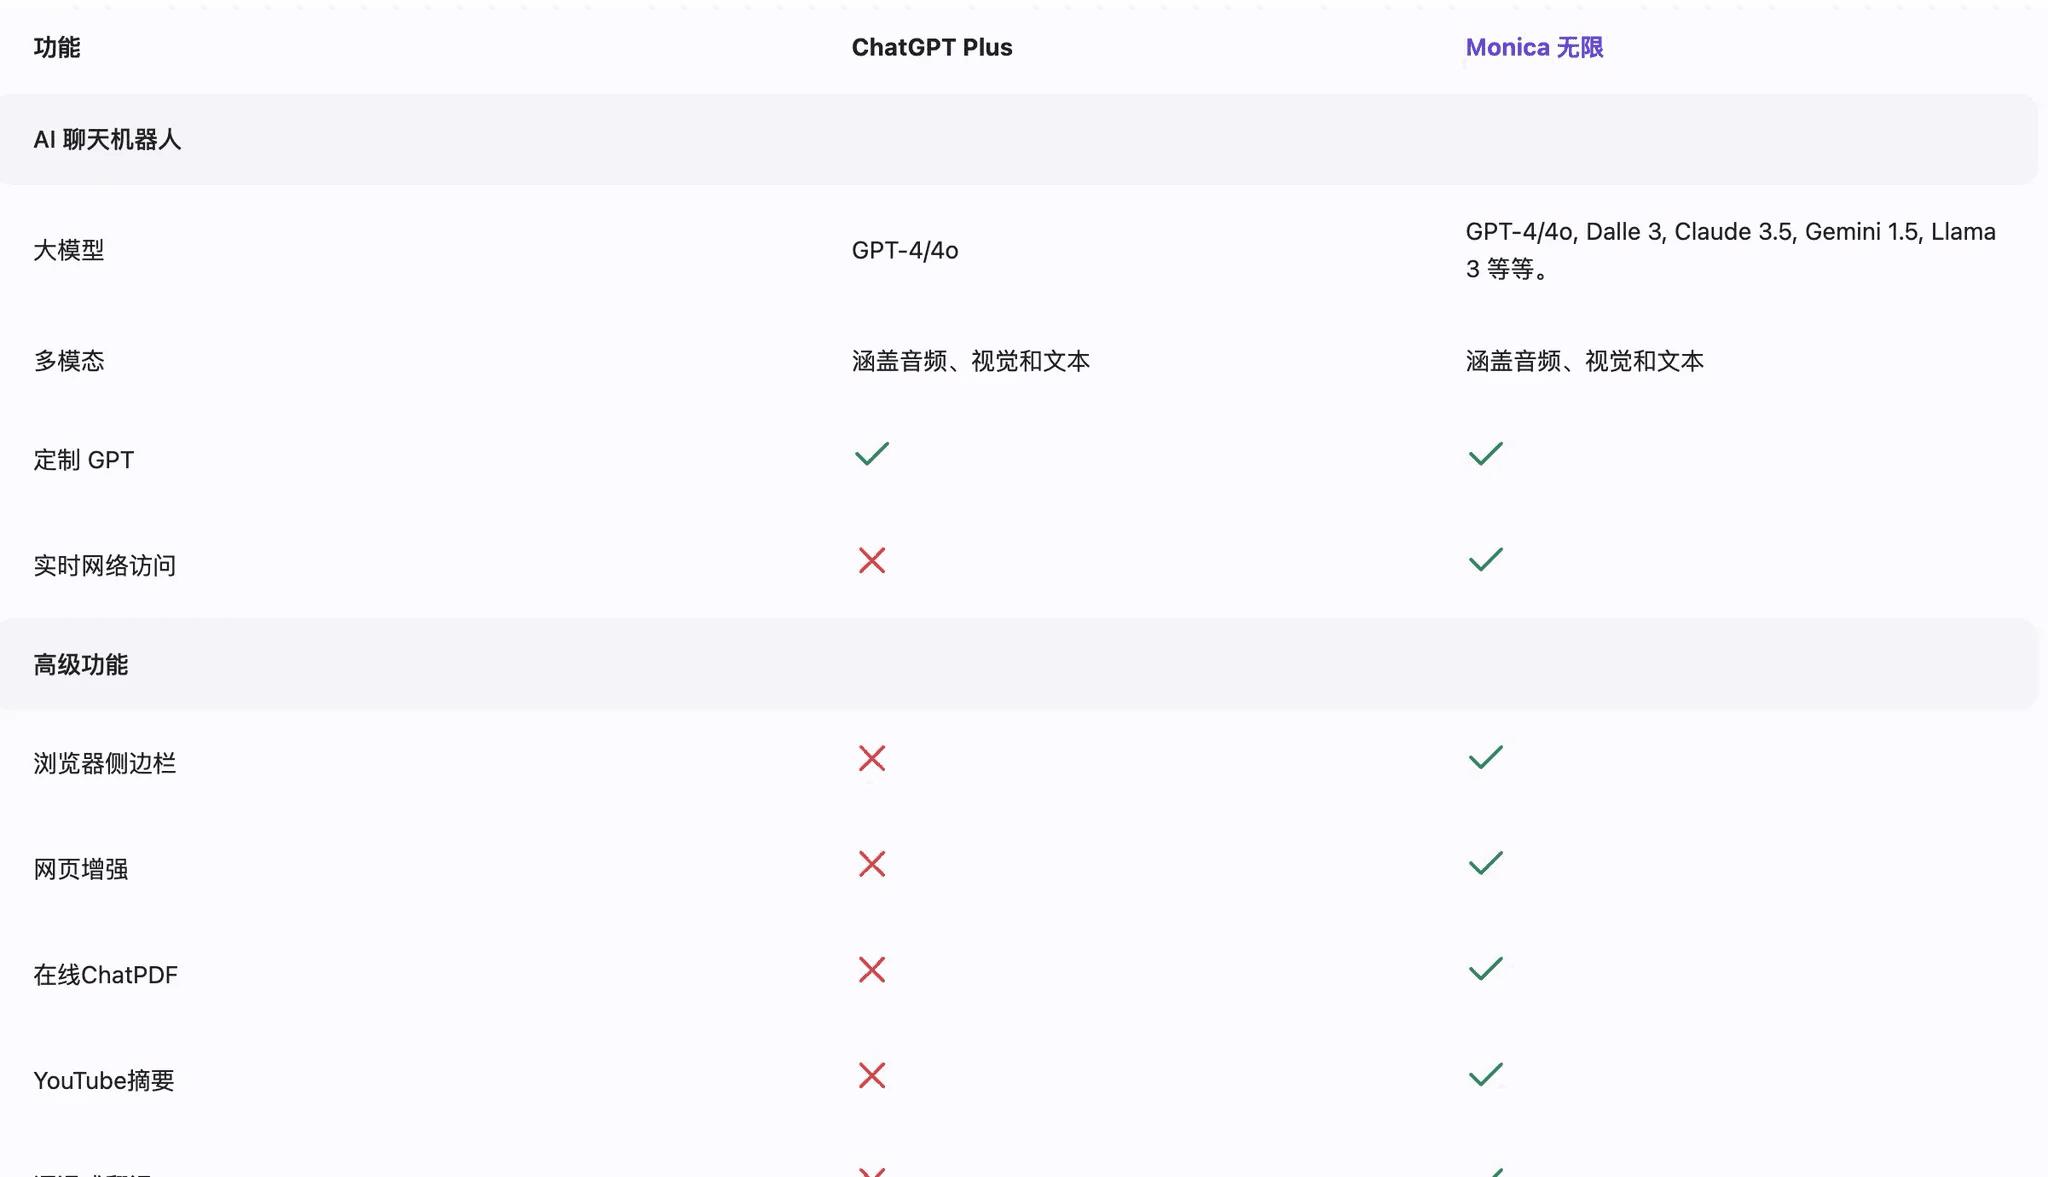Click the 功能 column header
The image size is (2048, 1177).
pyautogui.click(x=57, y=47)
